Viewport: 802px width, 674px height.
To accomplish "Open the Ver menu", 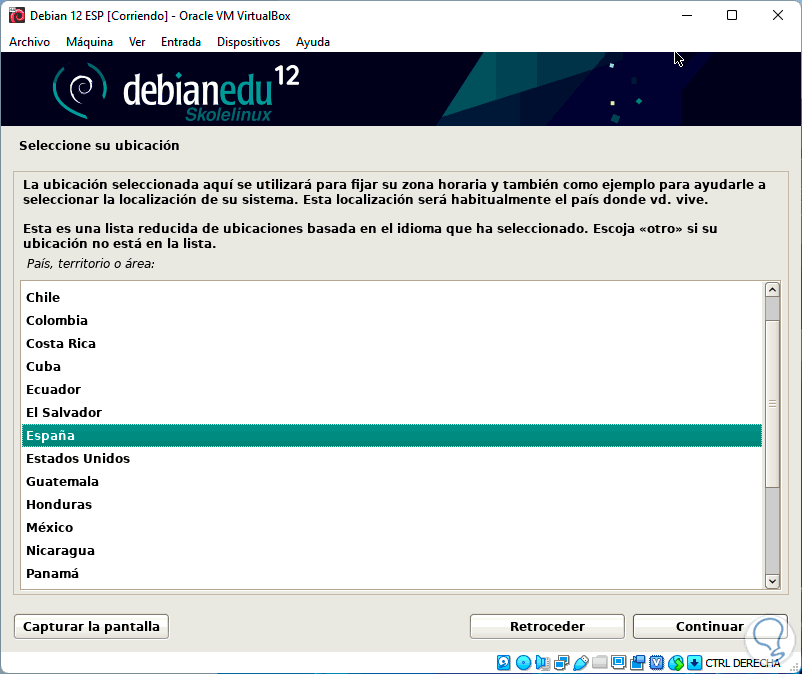I will (137, 42).
